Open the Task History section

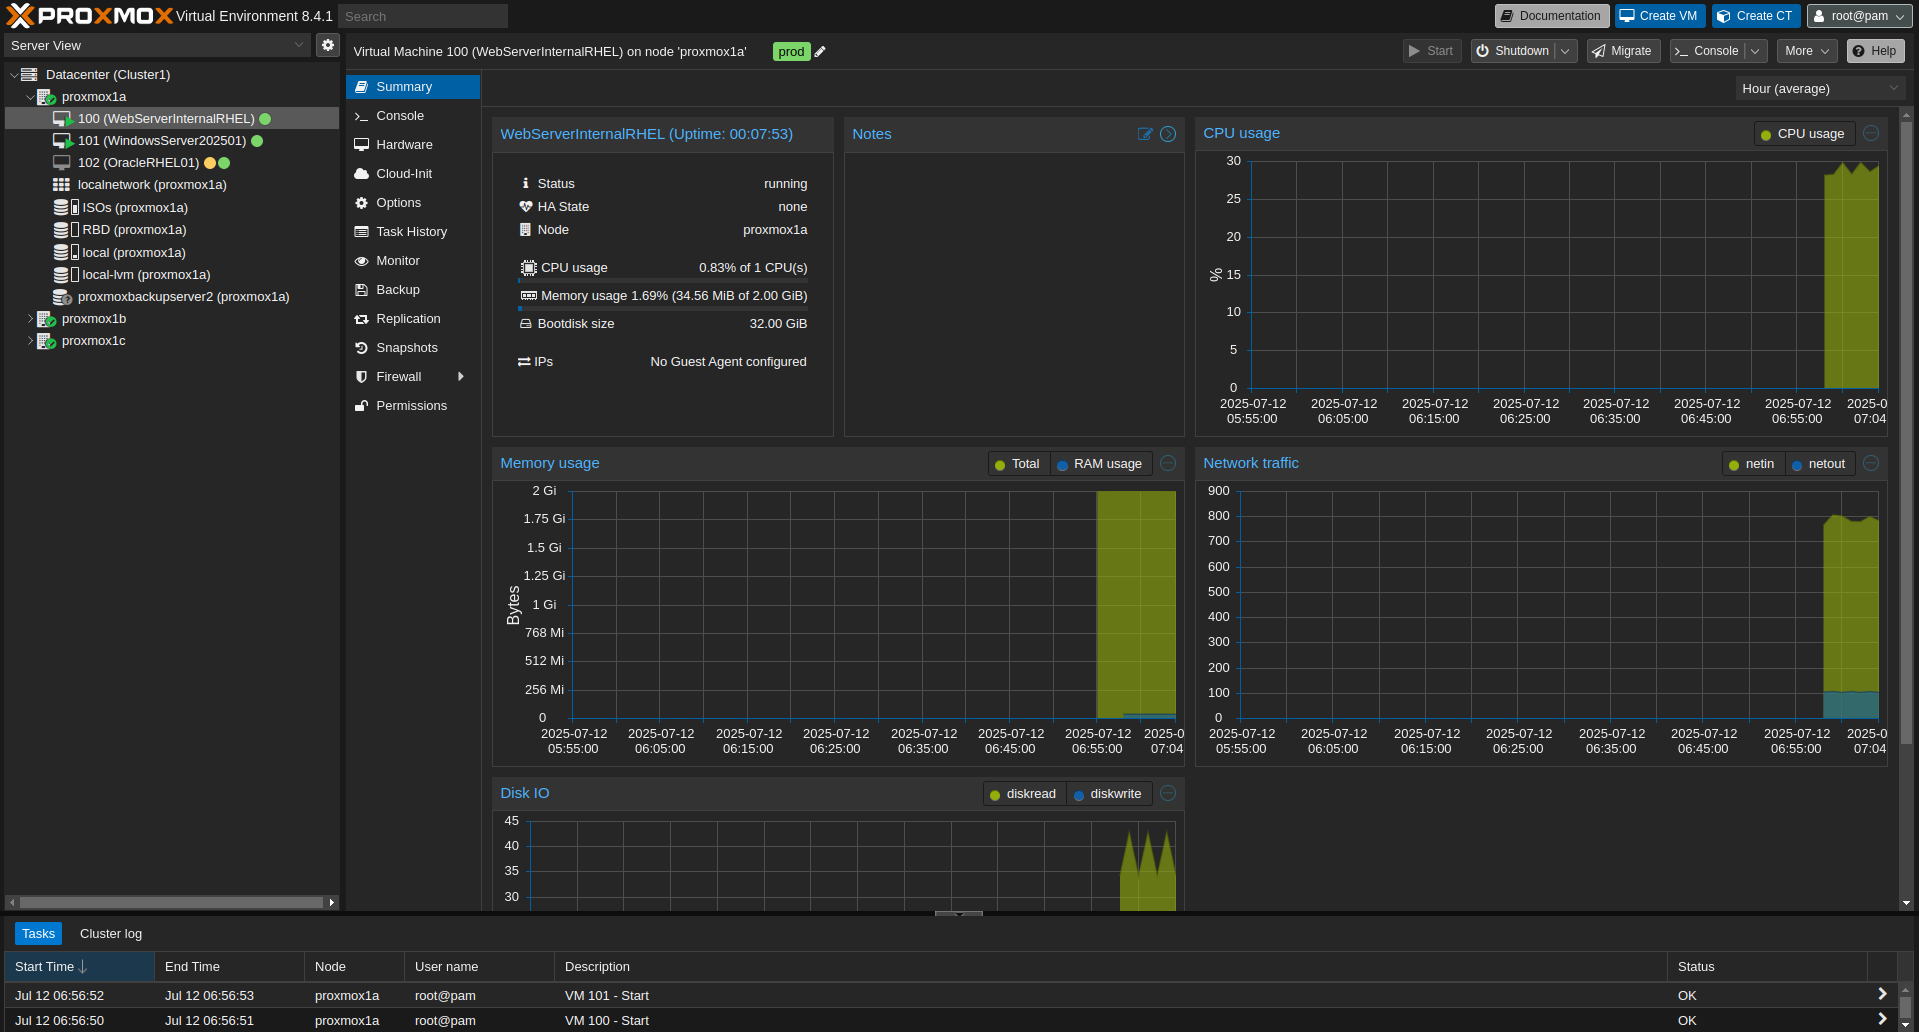pos(413,232)
